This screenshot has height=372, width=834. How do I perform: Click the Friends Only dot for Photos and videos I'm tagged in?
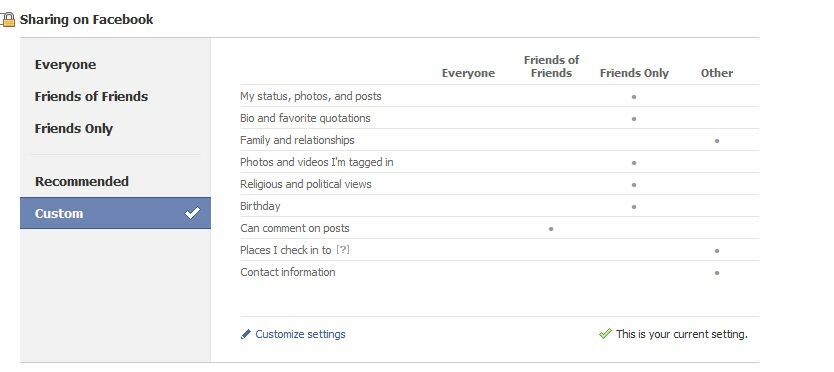633,163
